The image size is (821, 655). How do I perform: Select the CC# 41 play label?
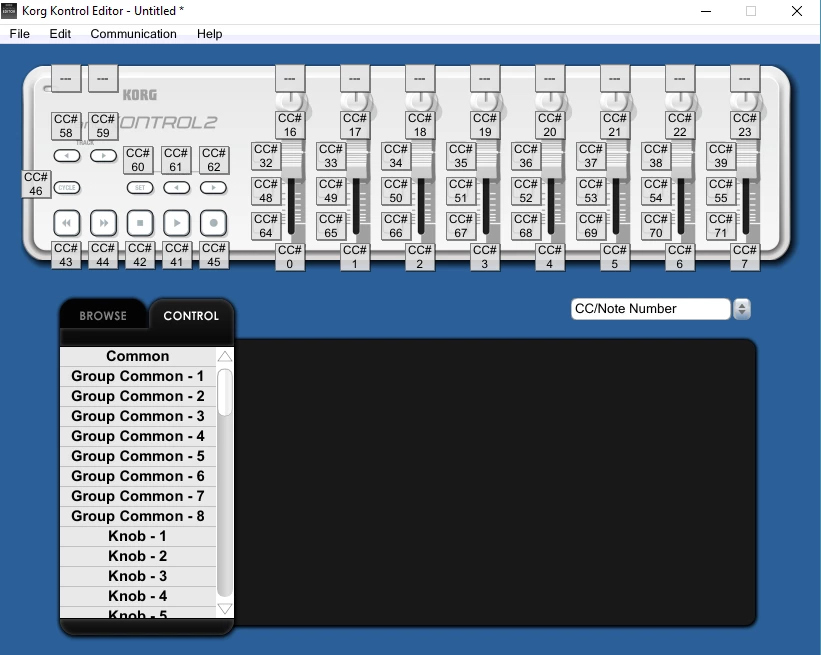tap(176, 255)
